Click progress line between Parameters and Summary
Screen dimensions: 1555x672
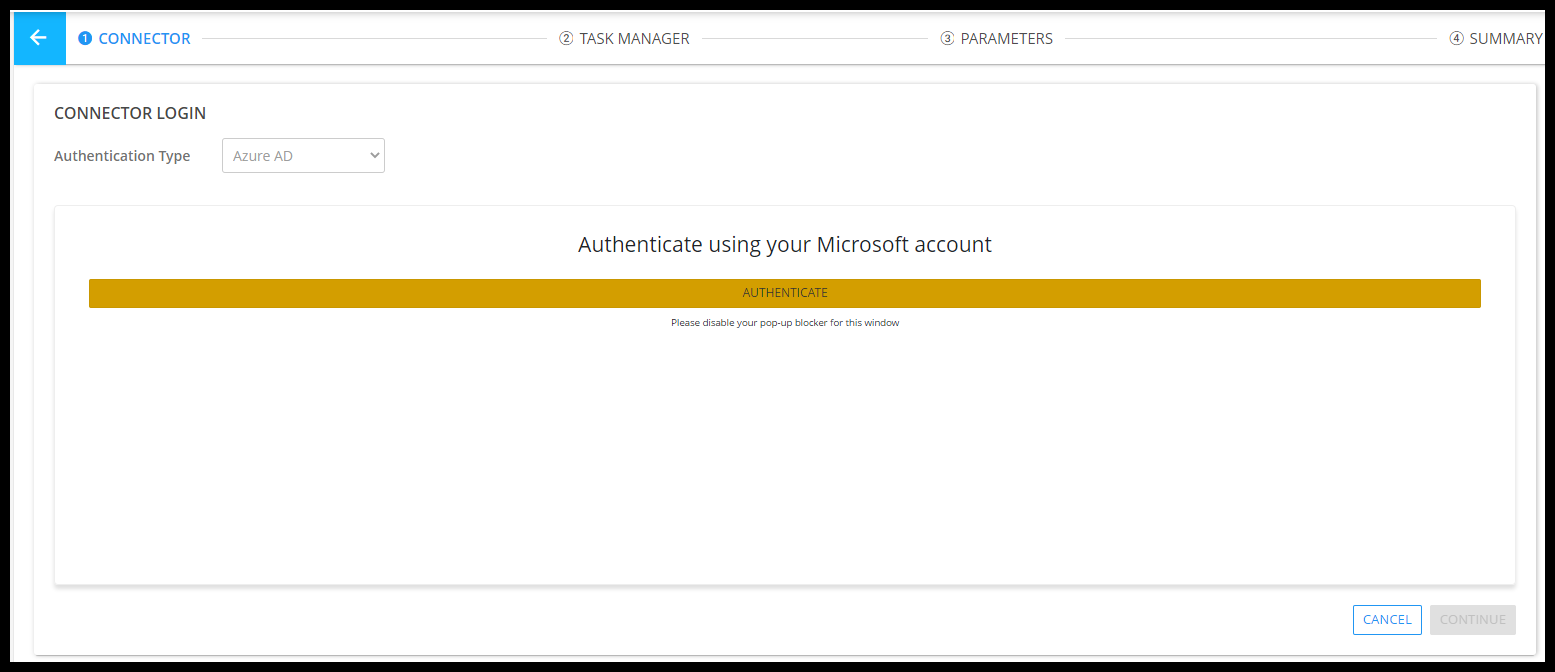tap(1250, 39)
